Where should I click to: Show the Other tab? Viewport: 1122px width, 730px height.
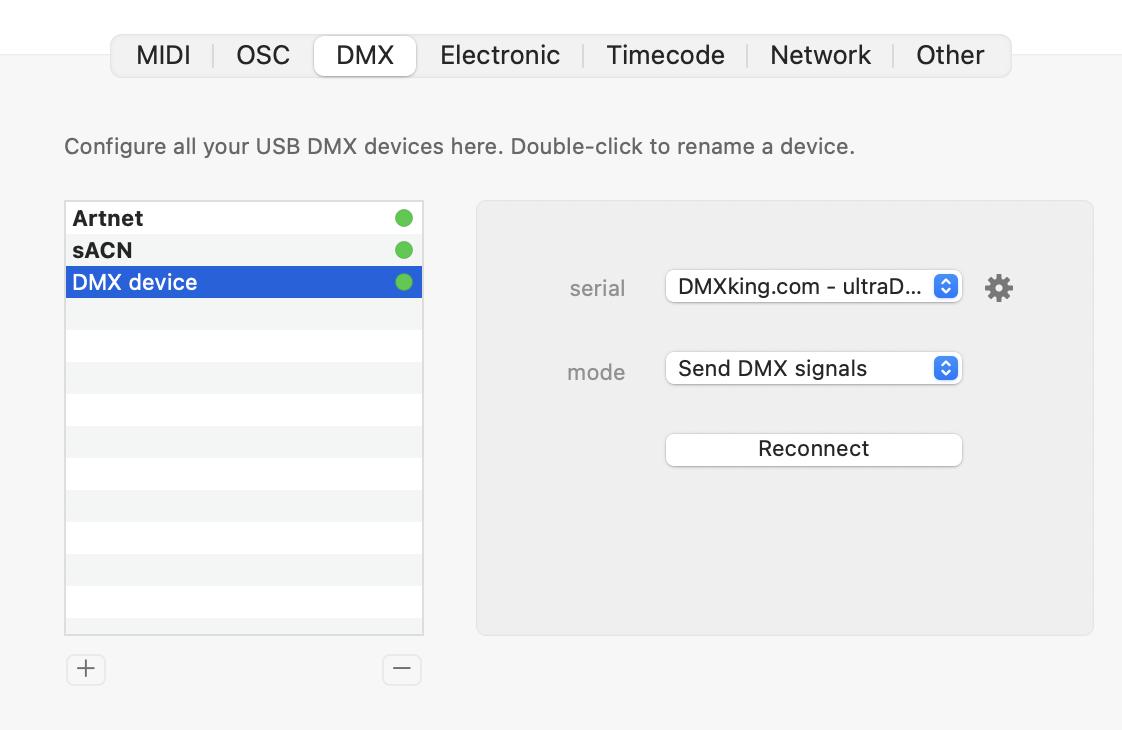click(x=950, y=55)
